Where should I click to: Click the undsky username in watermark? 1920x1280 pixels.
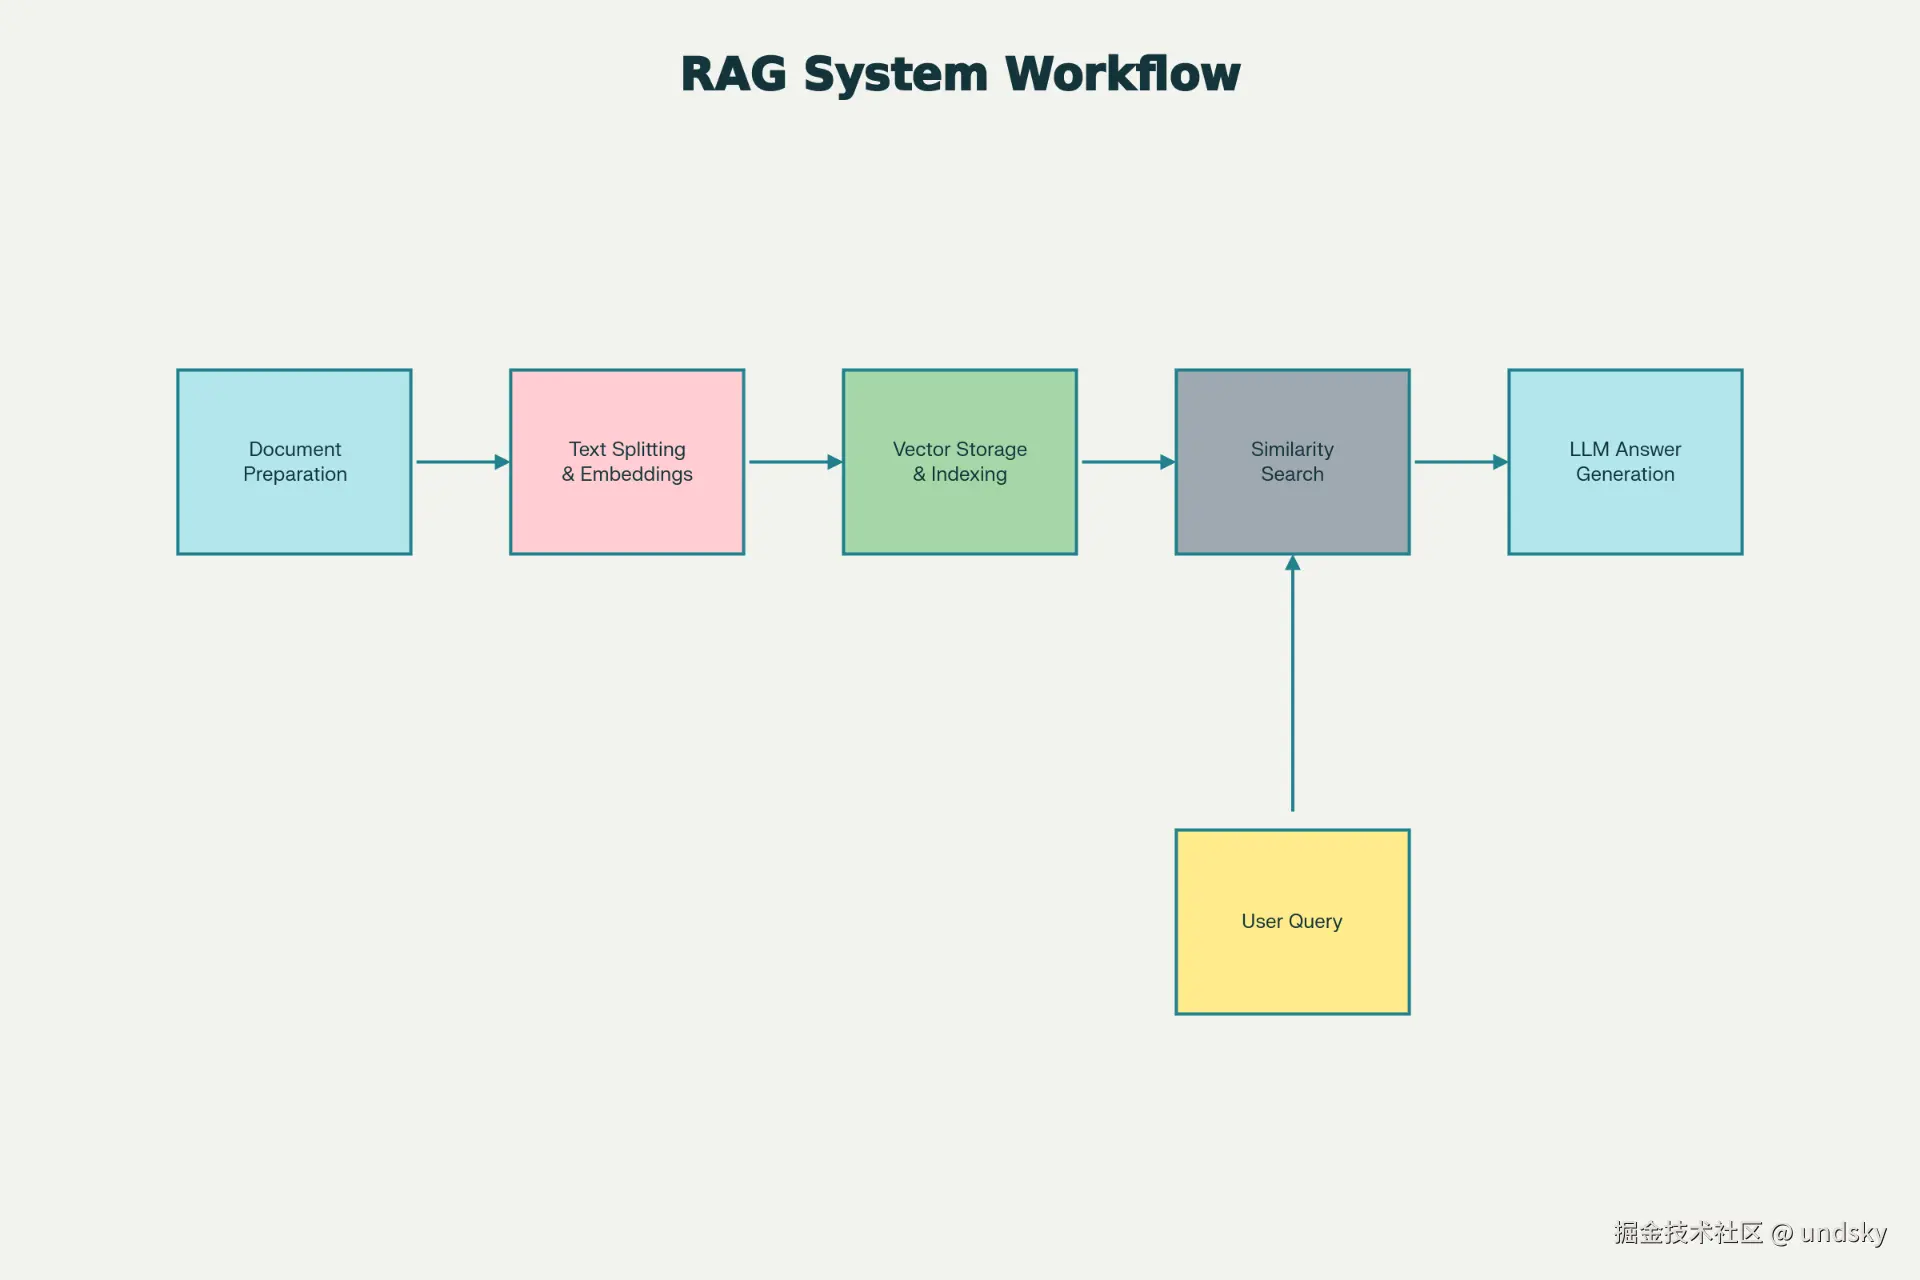coord(1843,1233)
